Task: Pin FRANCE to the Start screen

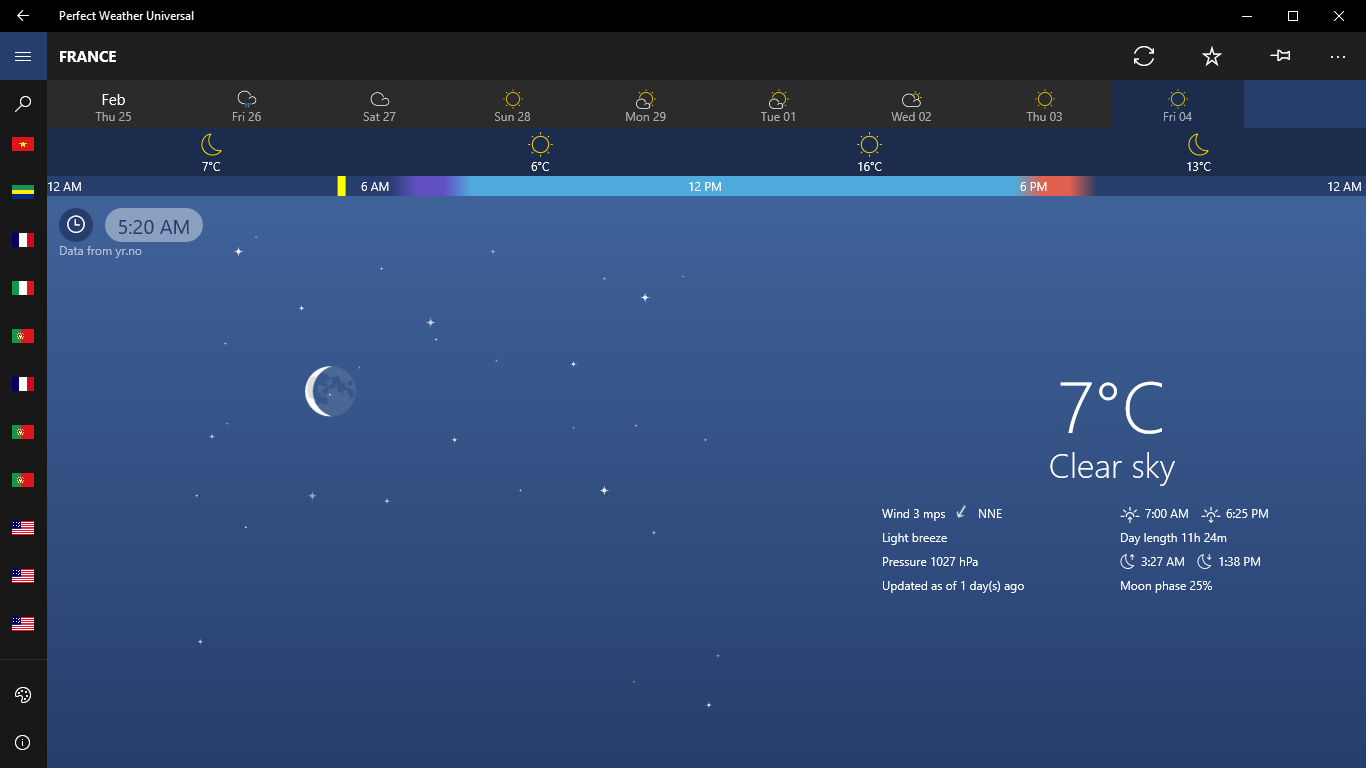Action: point(1280,56)
